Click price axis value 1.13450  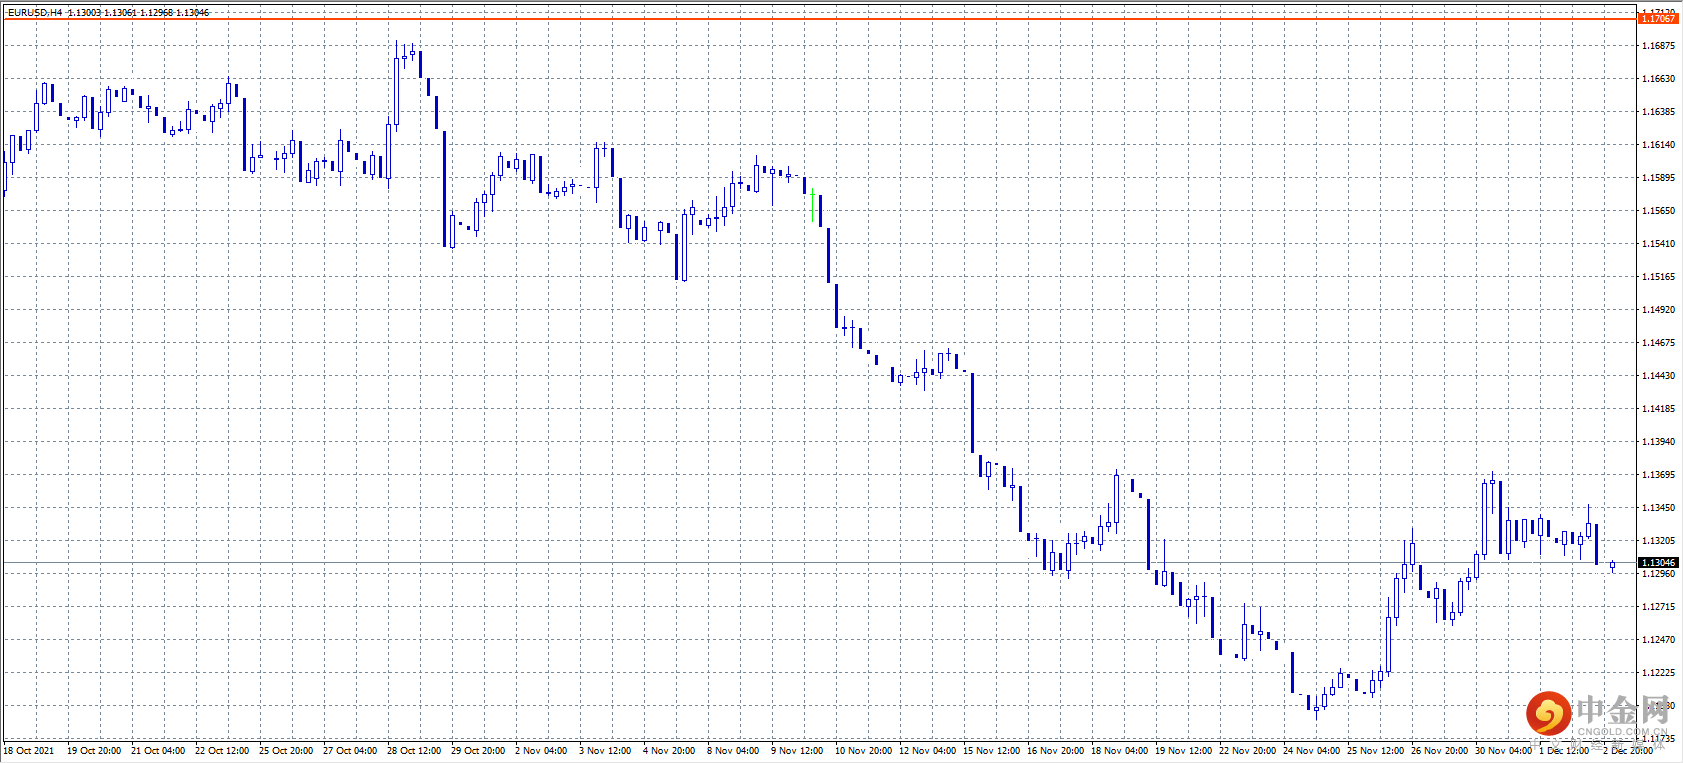click(1659, 508)
